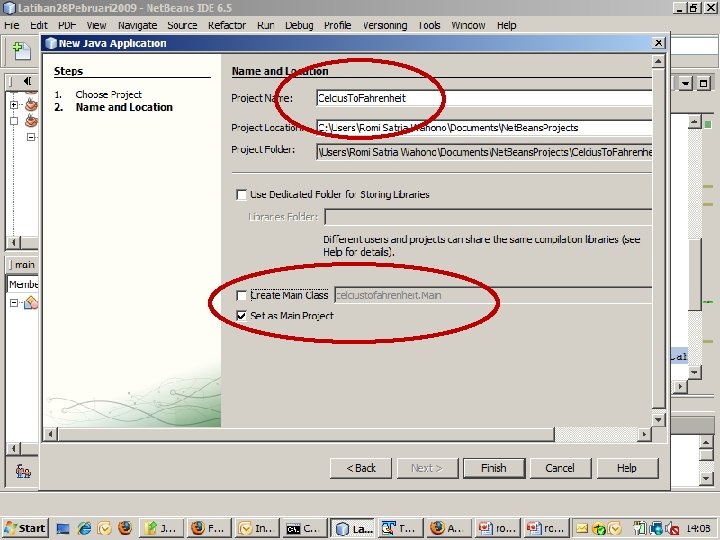Viewport: 720px width, 540px height.
Task: Open the Navigate menu
Action: point(137,25)
